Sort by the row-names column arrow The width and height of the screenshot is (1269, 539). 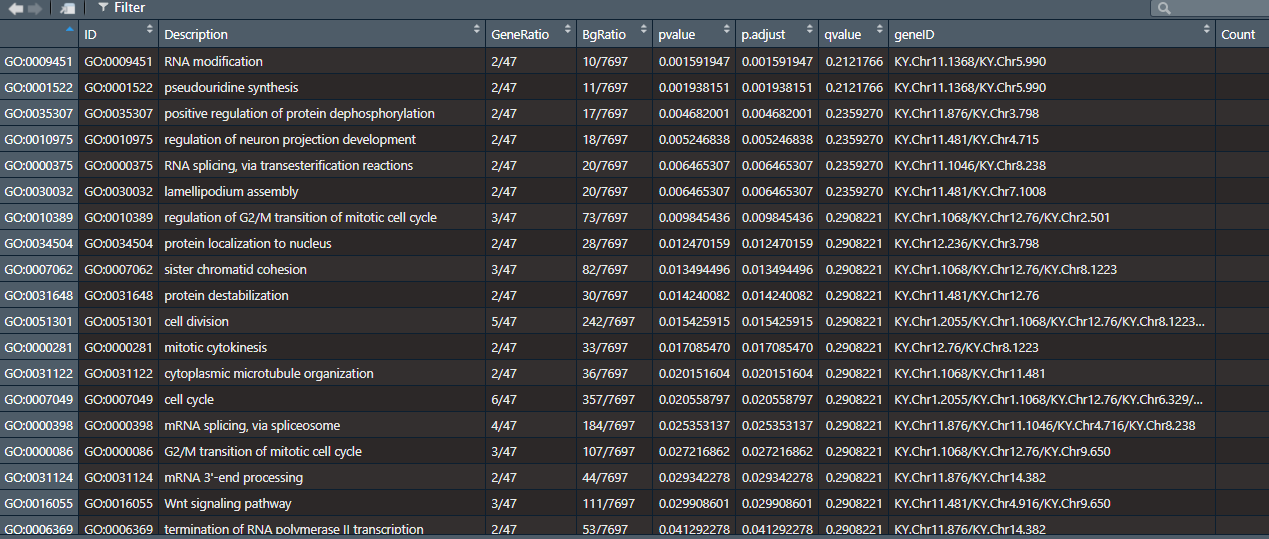click(68, 30)
